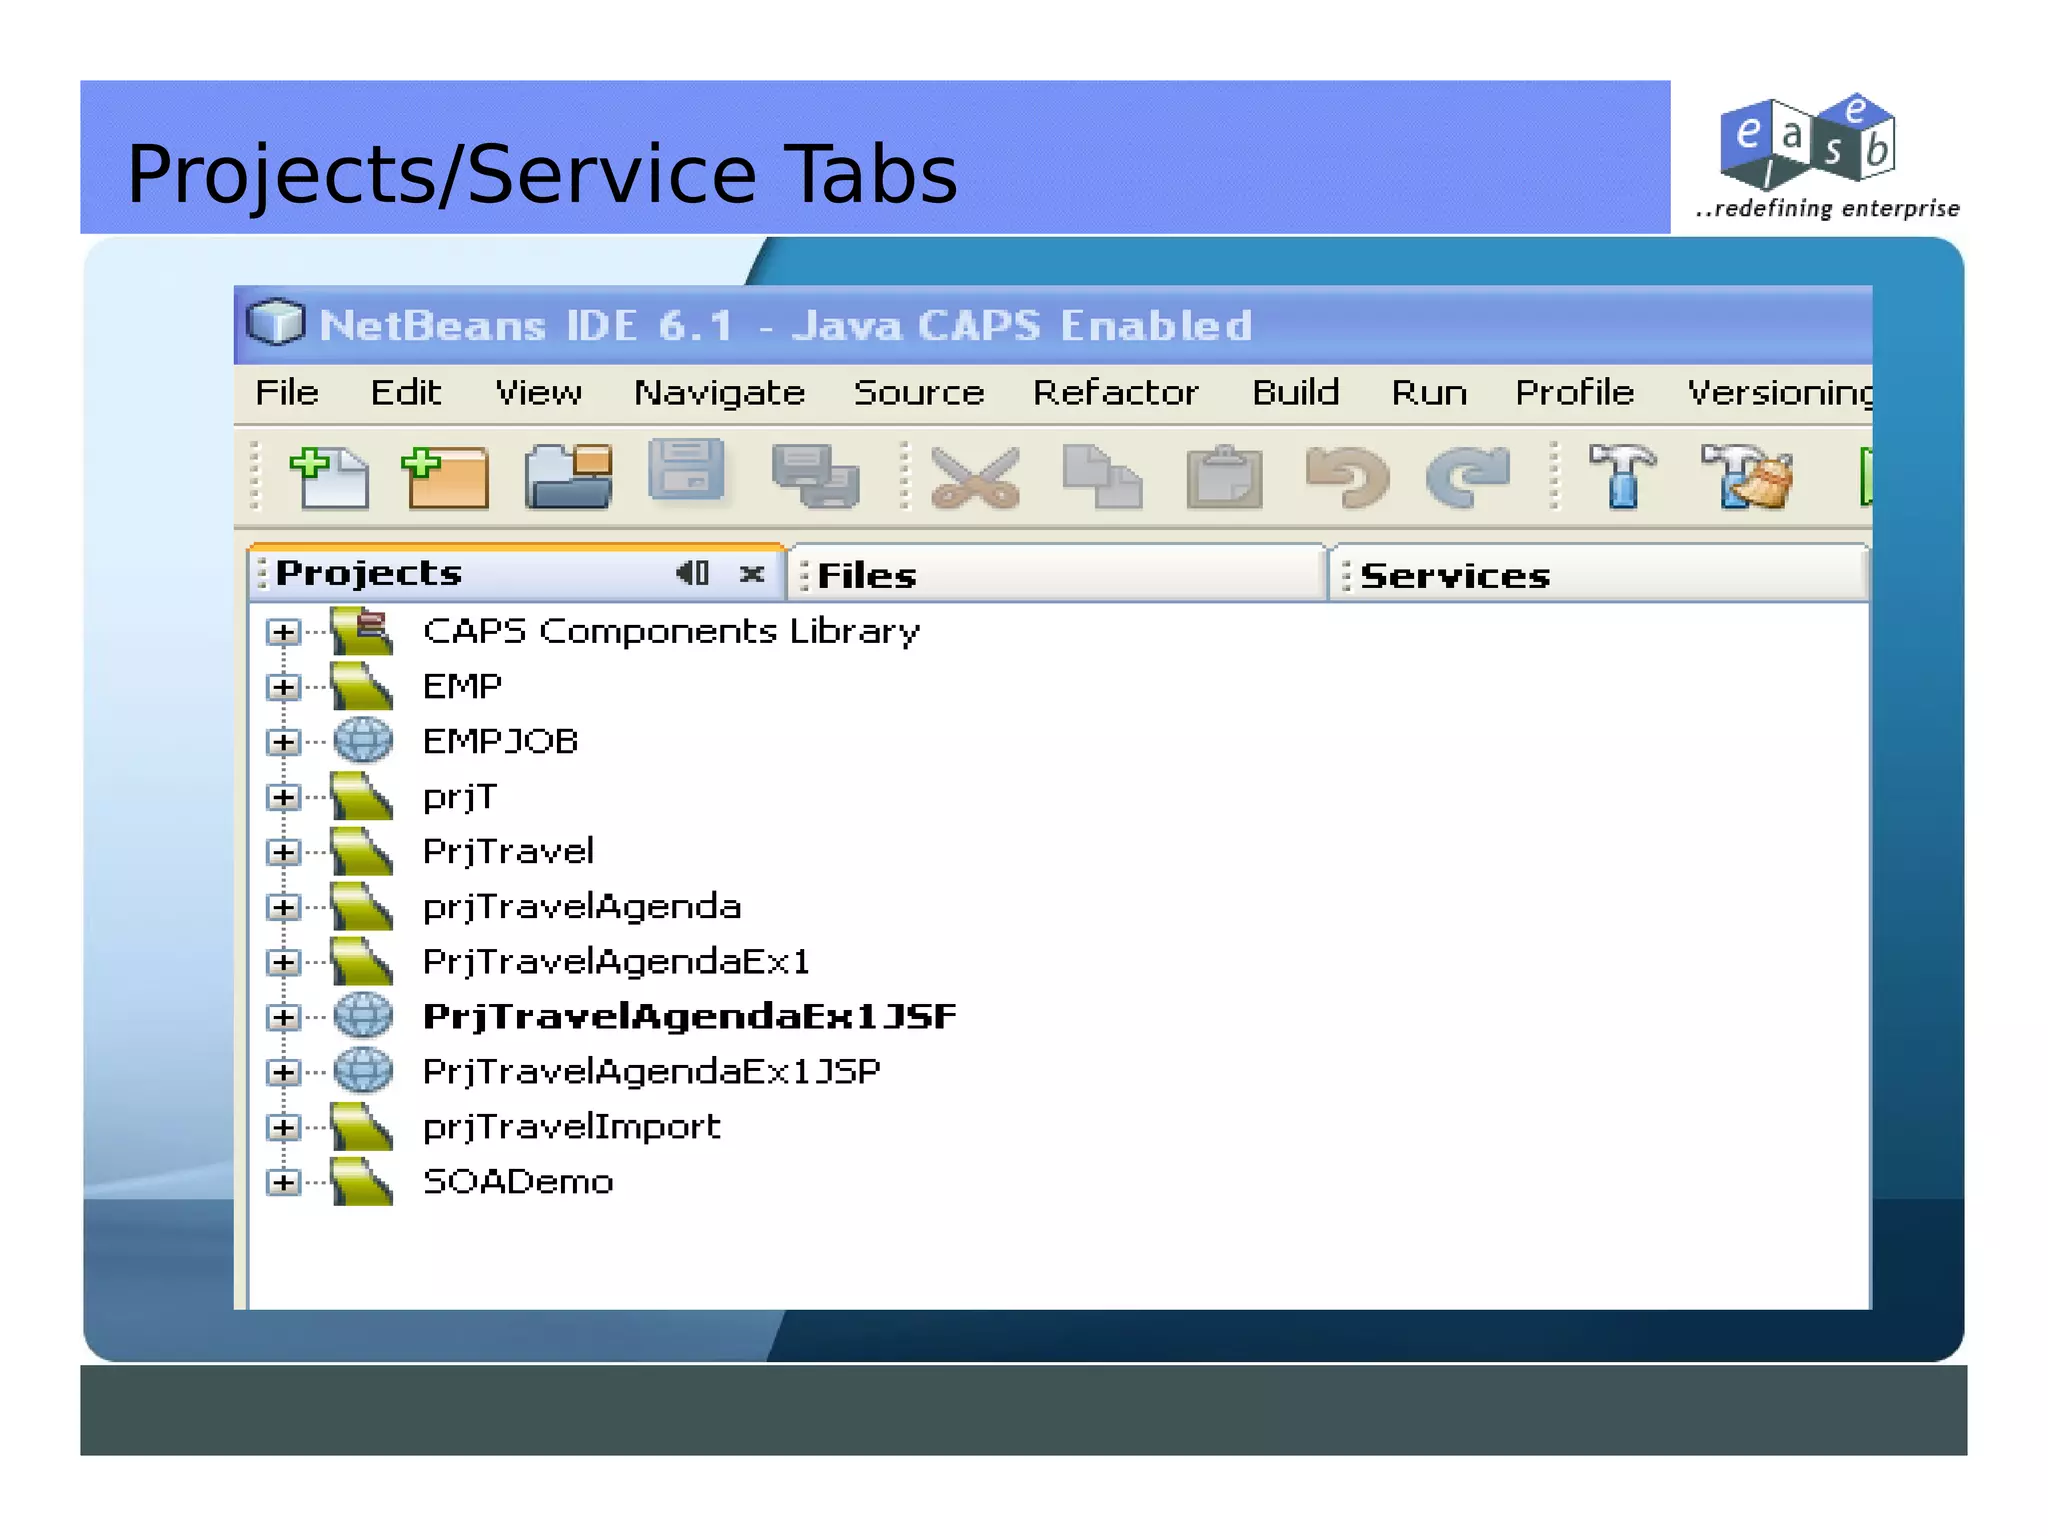
Task: Select the PrjTravelAgendaEx1 project
Action: [616, 962]
